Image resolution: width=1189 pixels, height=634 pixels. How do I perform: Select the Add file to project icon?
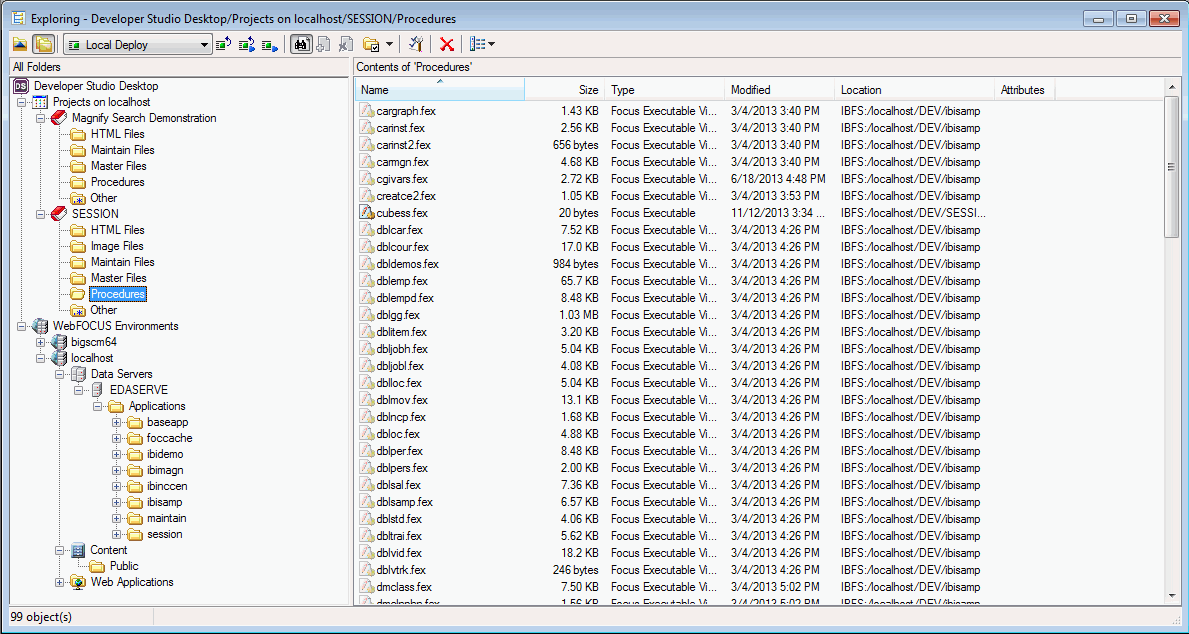click(x=322, y=44)
